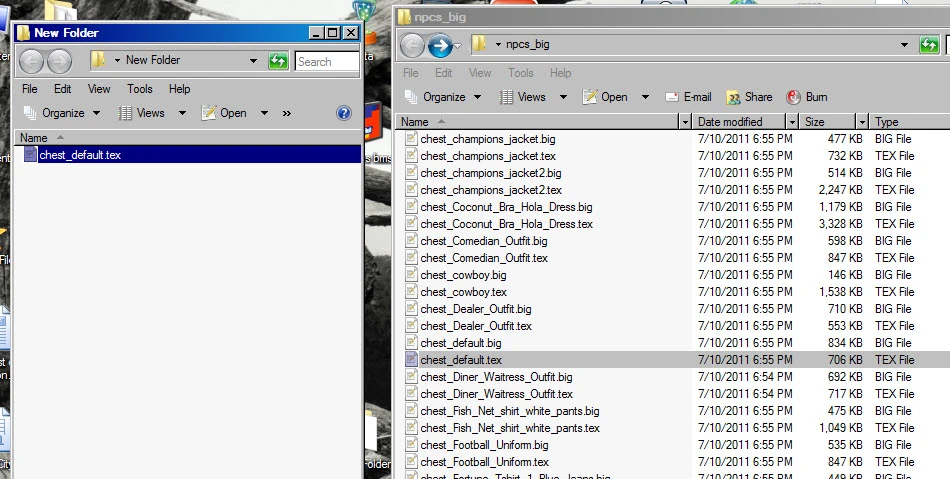Expand overflow chevron in New Folder toolbar
This screenshot has height=479, width=950.
[287, 113]
